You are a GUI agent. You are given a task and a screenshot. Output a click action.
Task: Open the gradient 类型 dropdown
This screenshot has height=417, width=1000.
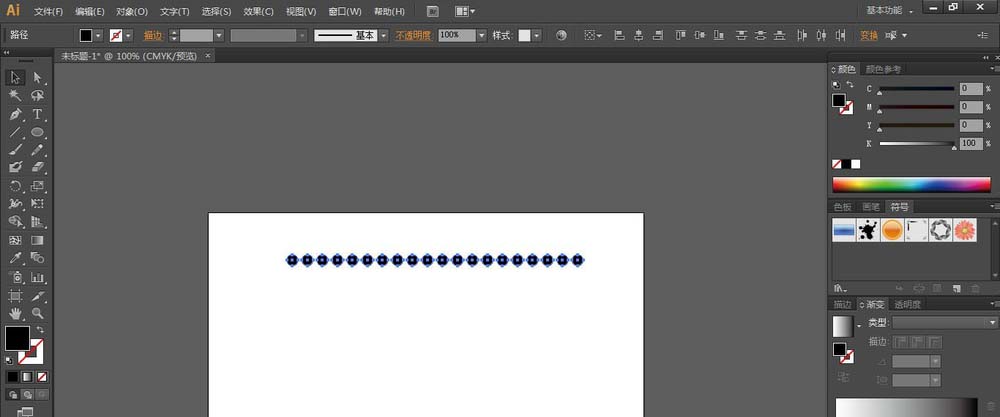click(x=944, y=323)
